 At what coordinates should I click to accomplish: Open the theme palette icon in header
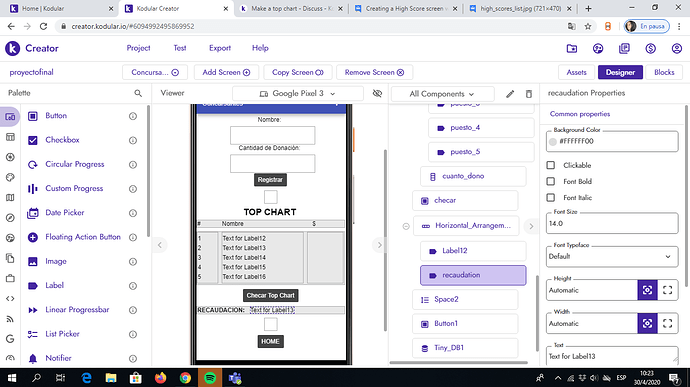coord(598,48)
